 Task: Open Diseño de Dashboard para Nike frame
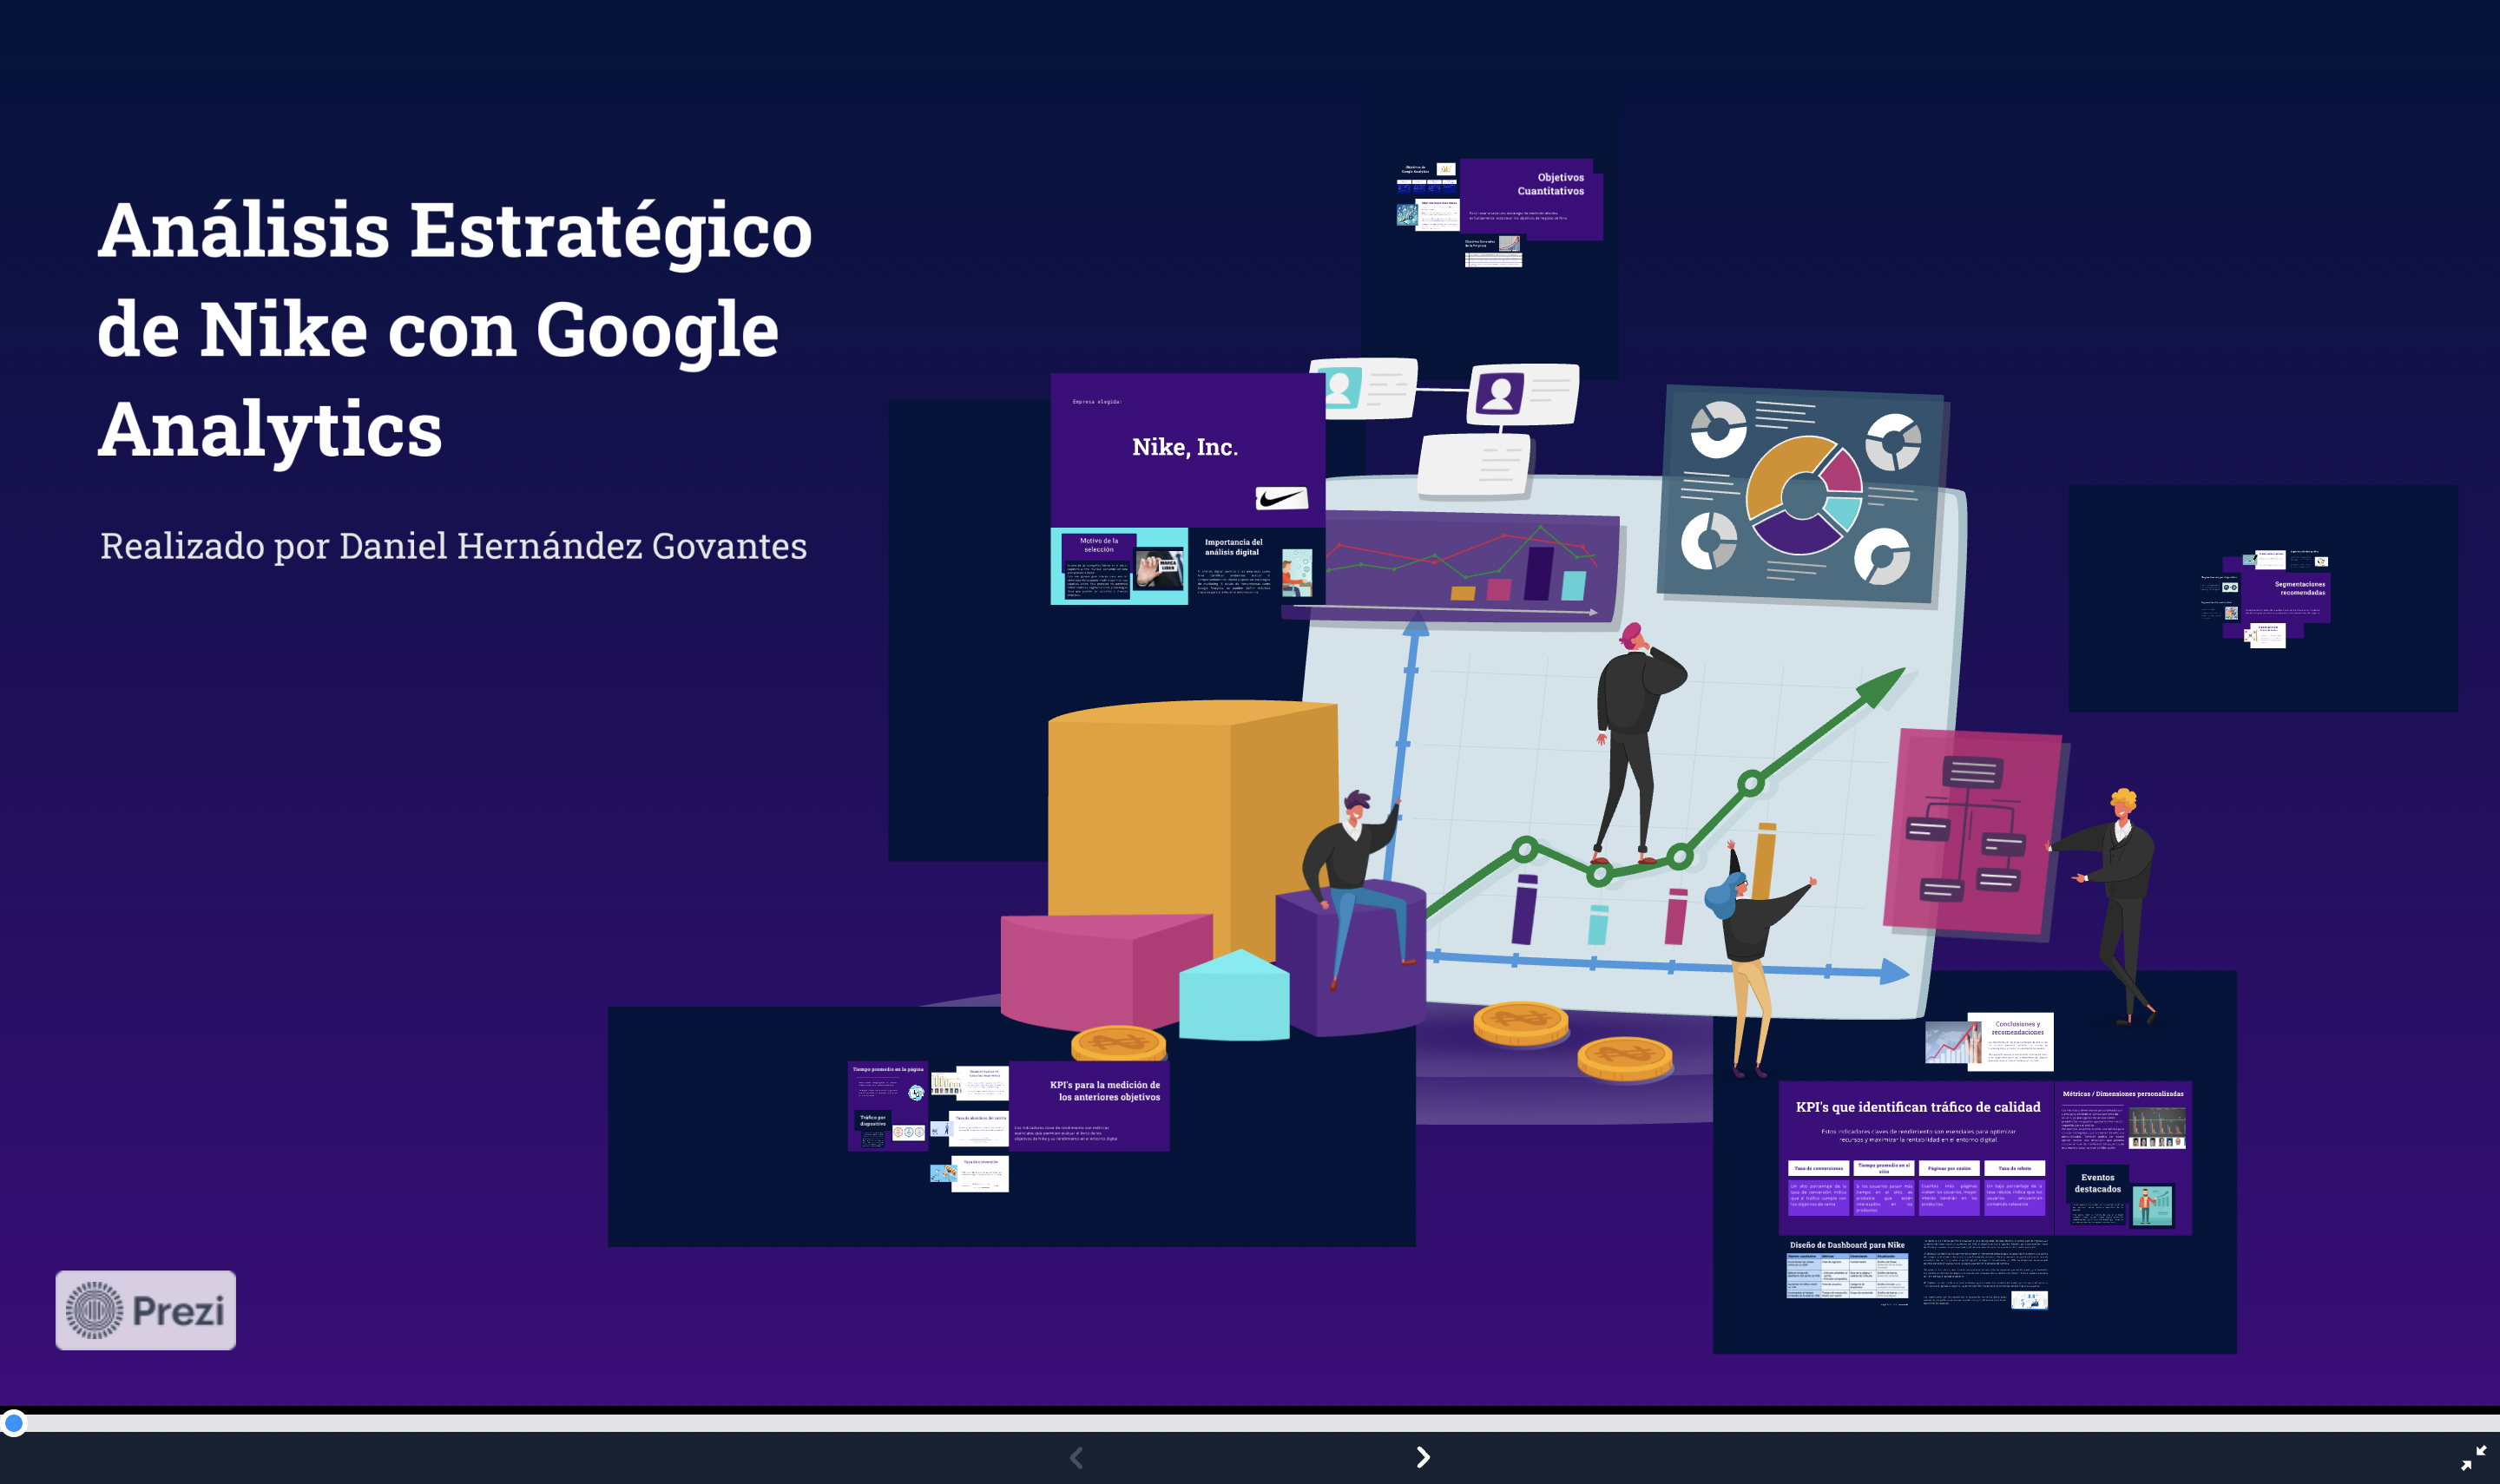1848,1272
